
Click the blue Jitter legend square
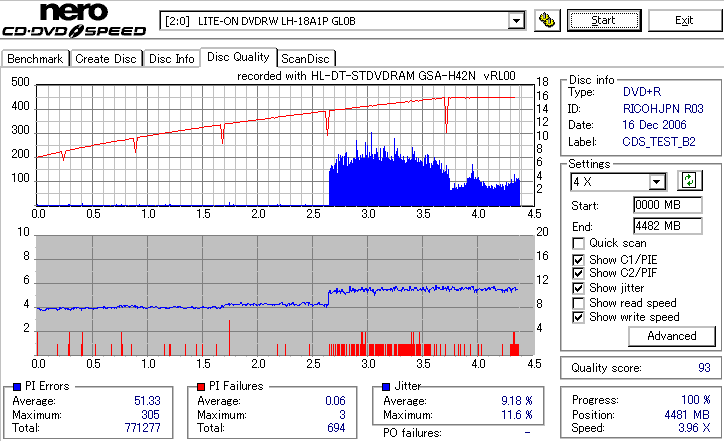click(386, 387)
